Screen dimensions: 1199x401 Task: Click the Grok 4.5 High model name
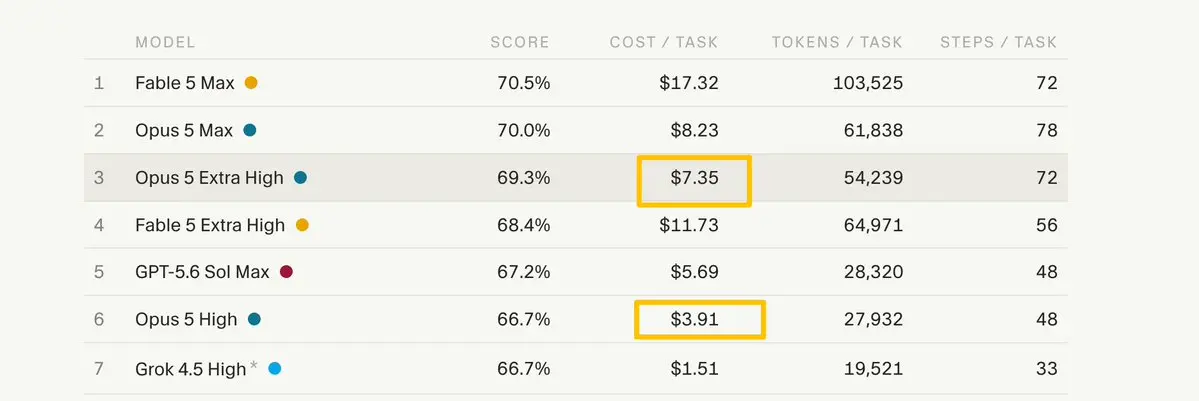point(191,369)
